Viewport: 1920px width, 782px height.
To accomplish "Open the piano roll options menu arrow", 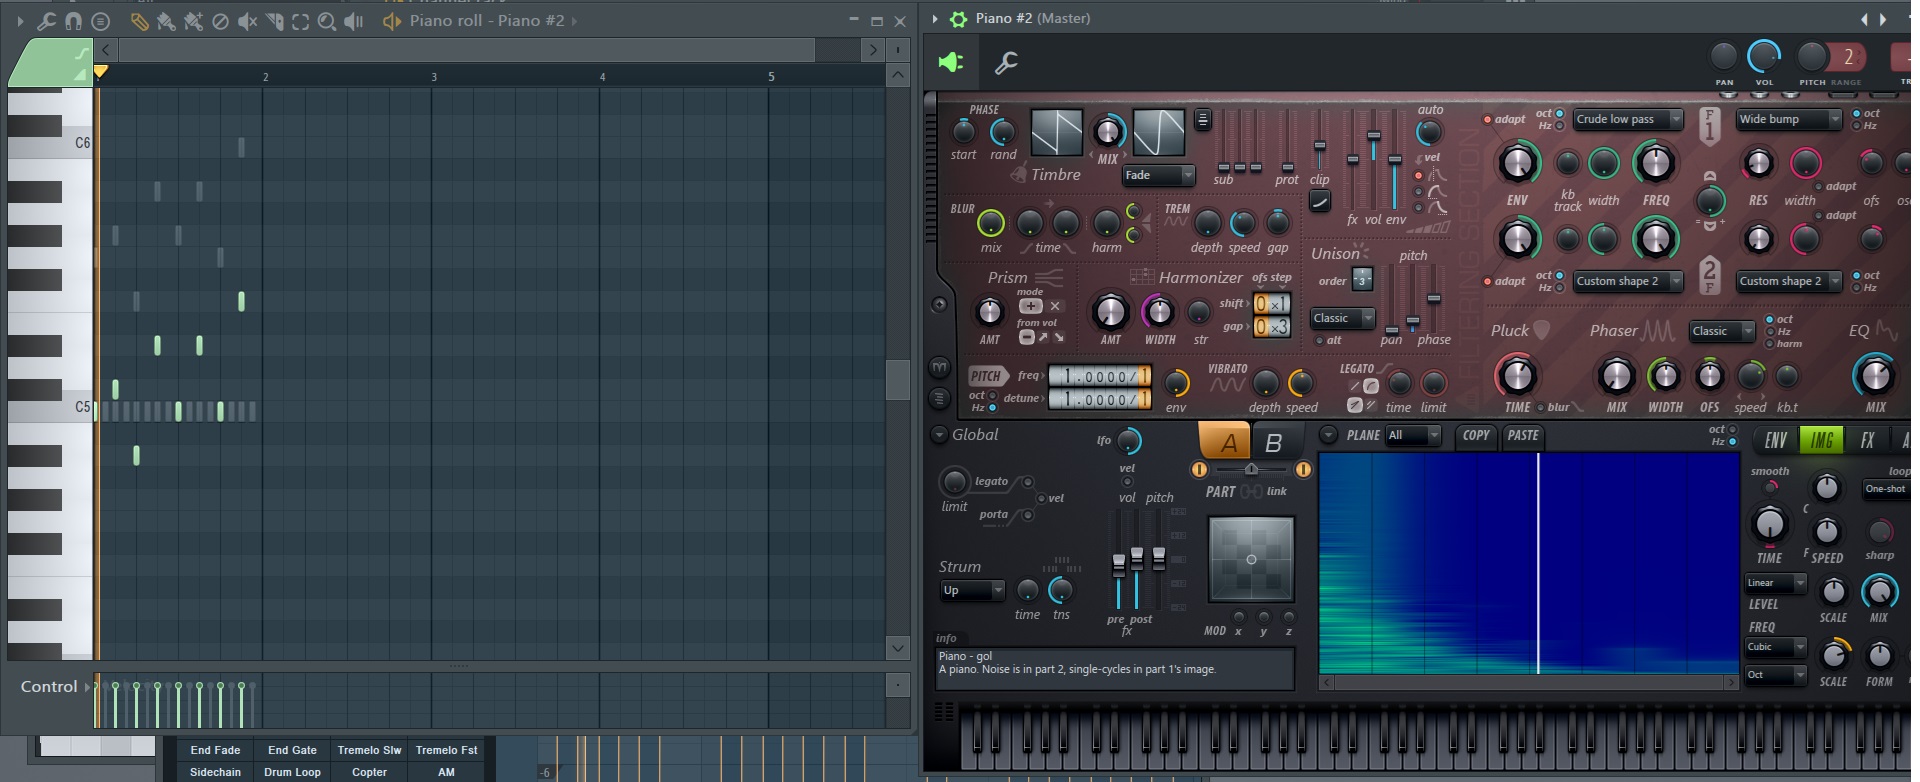I will [20, 21].
